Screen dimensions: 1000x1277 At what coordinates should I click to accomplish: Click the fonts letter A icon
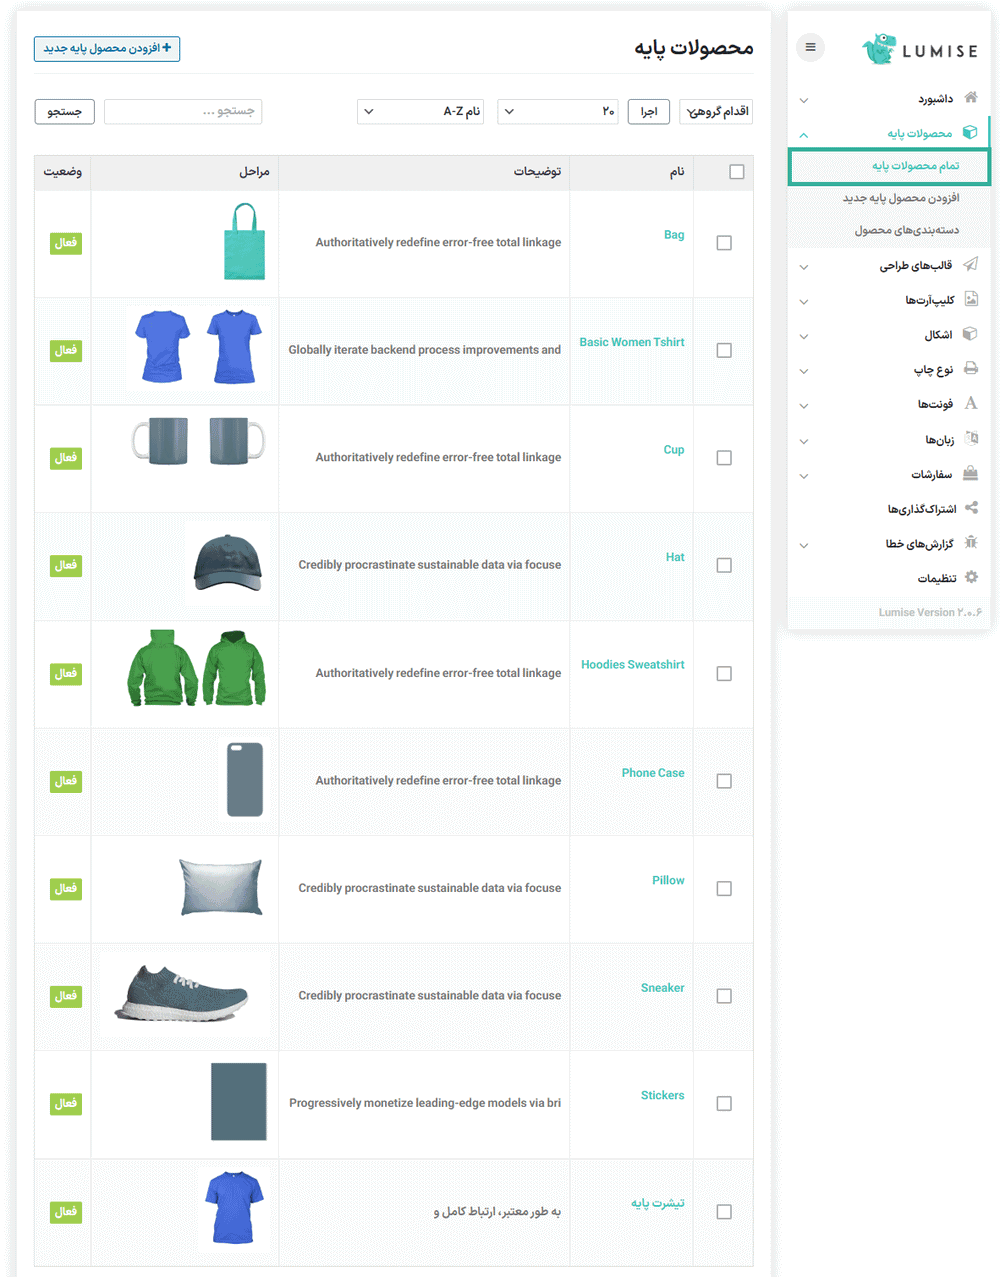click(970, 403)
